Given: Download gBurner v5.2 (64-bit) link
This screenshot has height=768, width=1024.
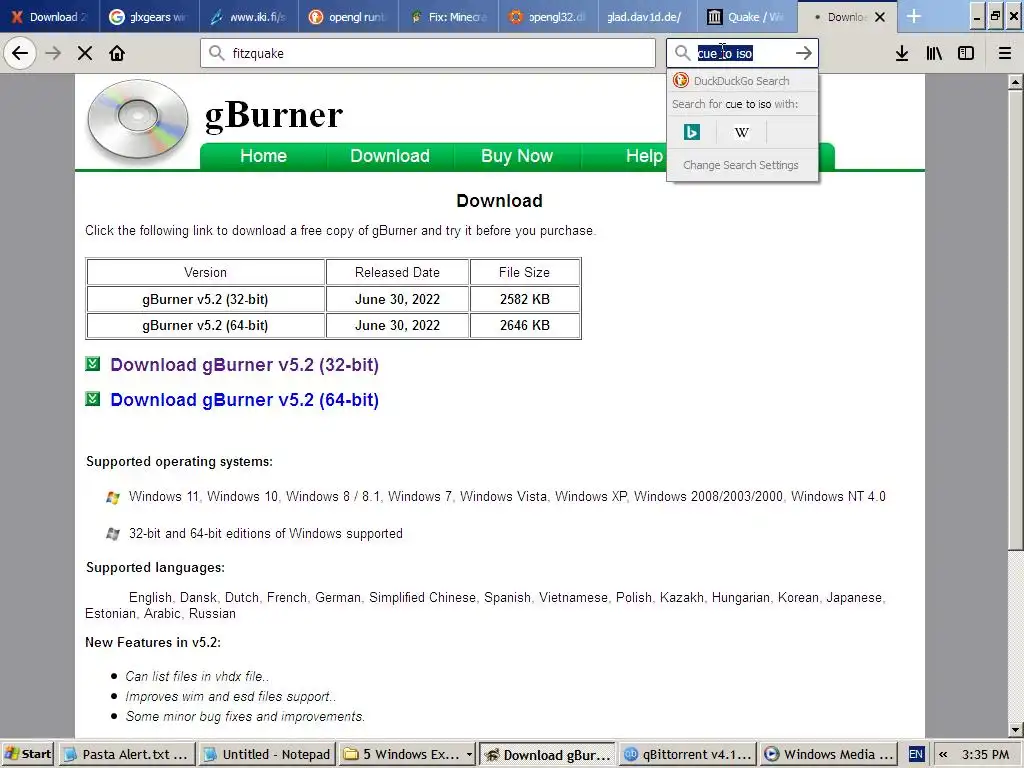Looking at the screenshot, I should point(244,400).
